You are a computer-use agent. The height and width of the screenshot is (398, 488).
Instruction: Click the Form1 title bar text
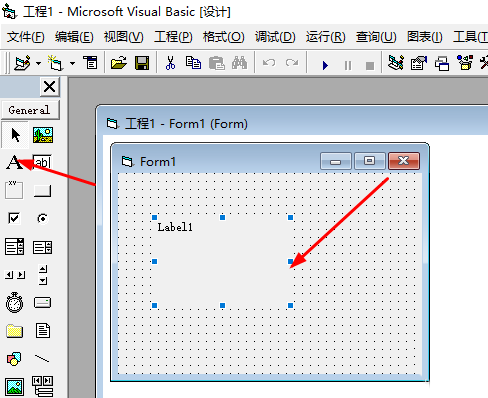click(158, 162)
